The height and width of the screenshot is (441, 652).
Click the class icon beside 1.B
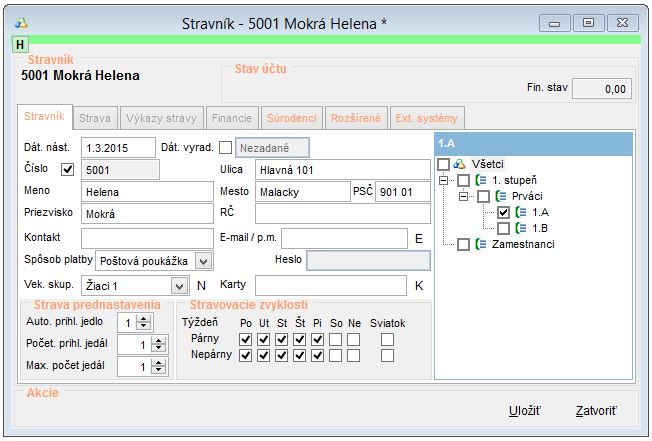pos(521,228)
